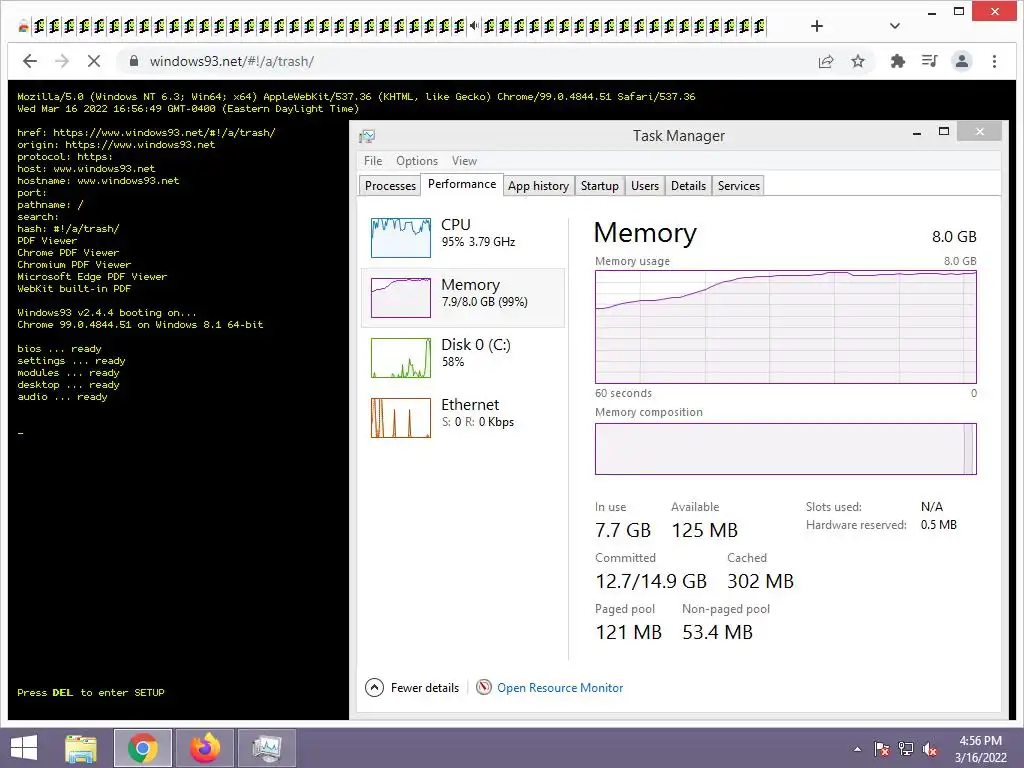The image size is (1024, 768).
Task: Click the Committed value 12.7/14.9 GB
Action: point(650,581)
